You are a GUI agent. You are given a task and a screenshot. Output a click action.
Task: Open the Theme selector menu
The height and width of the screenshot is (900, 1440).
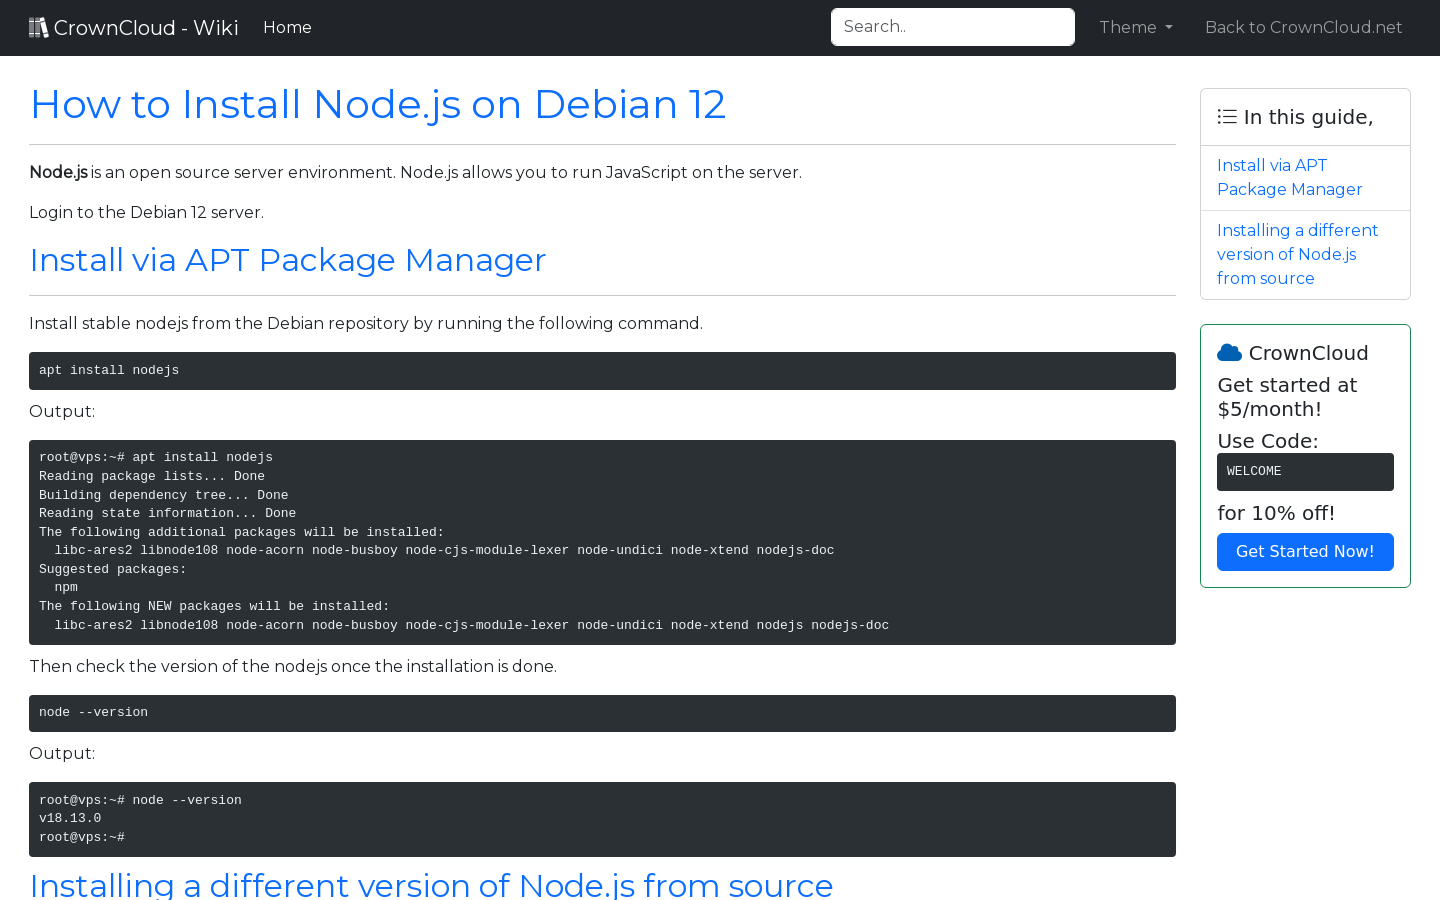coord(1135,27)
